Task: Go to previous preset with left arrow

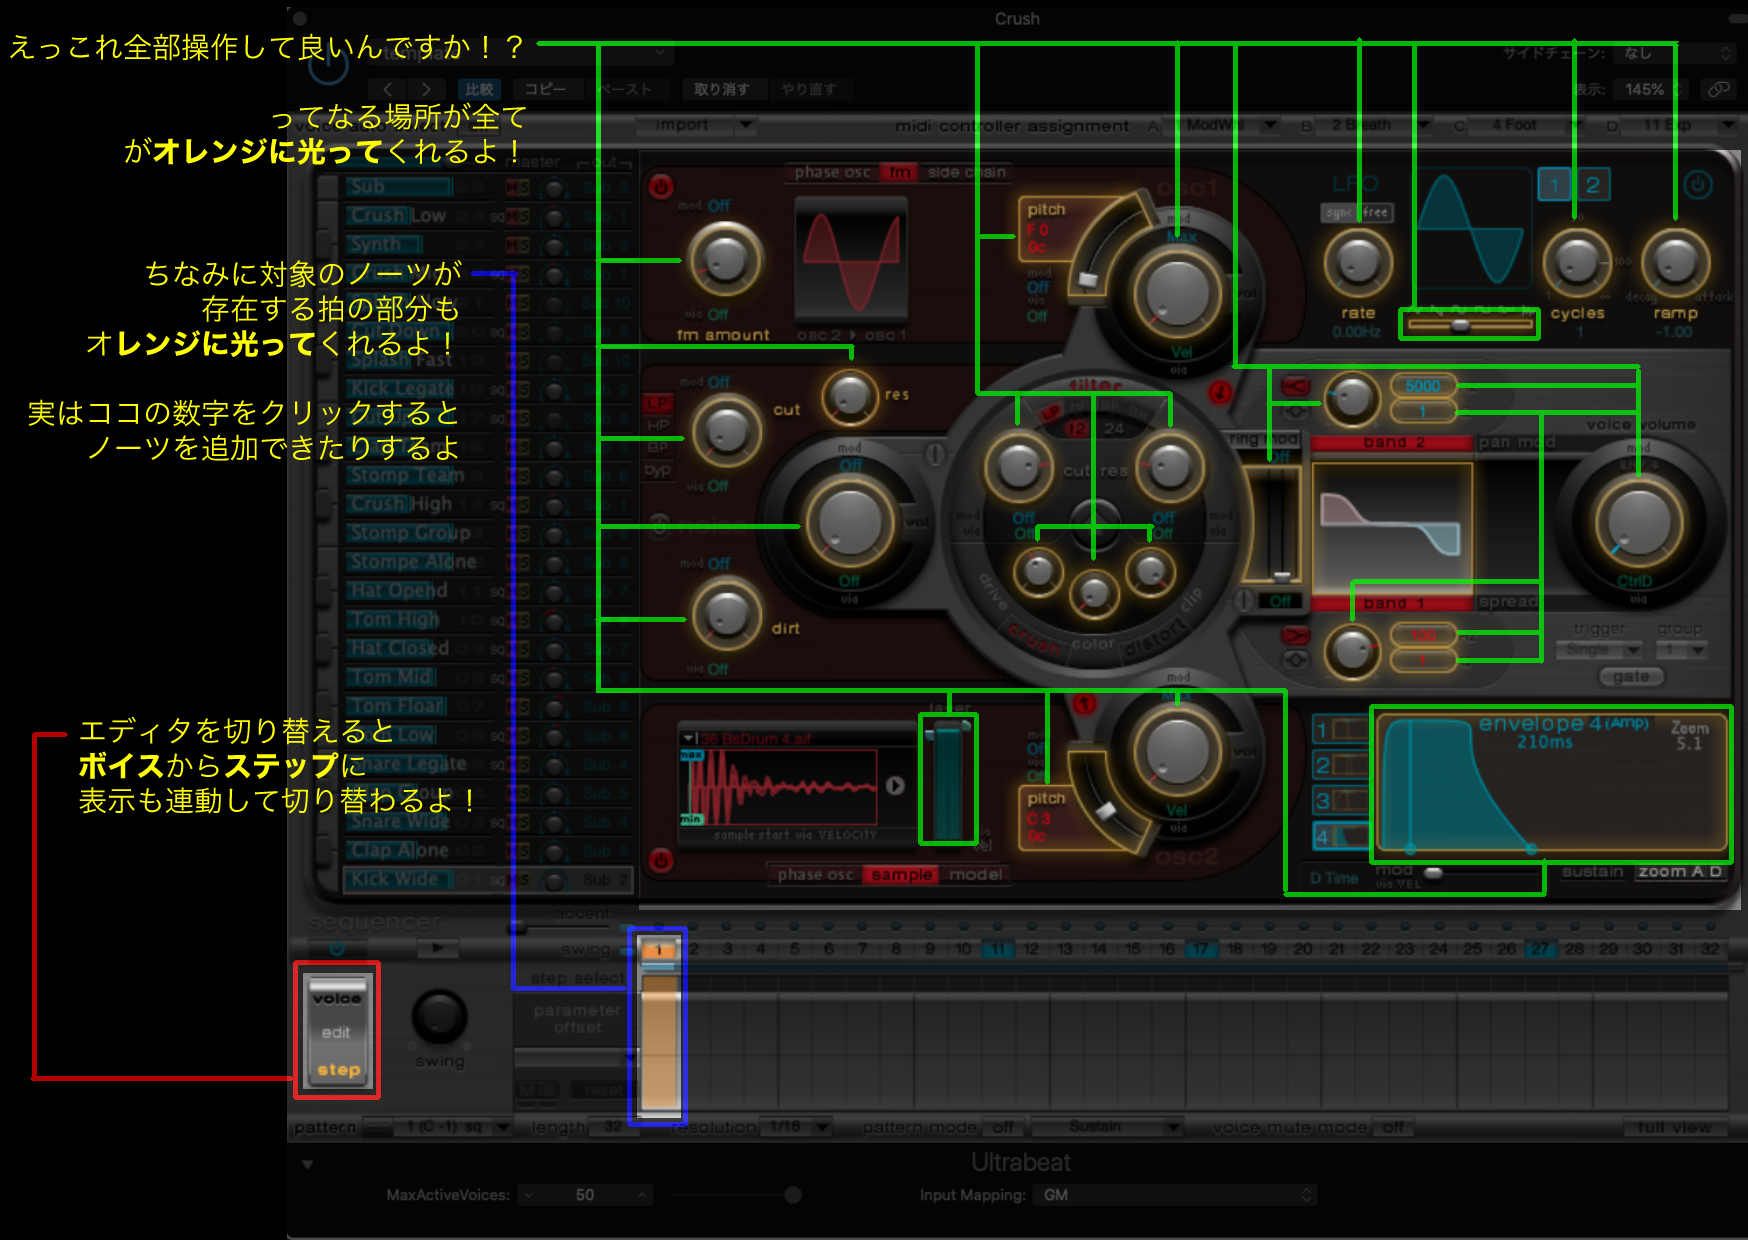Action: click(x=389, y=89)
